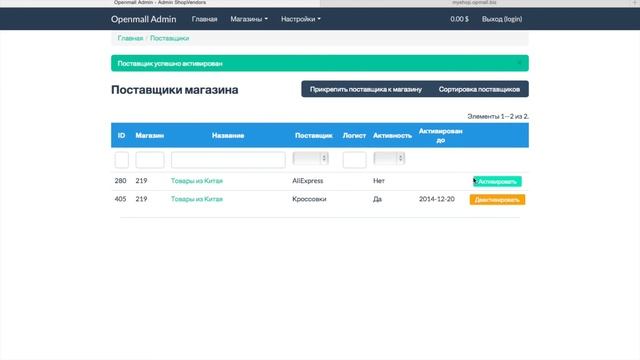This screenshot has height=360, width=640.
Task: Focus the Магазин filter input field
Action: (150, 160)
